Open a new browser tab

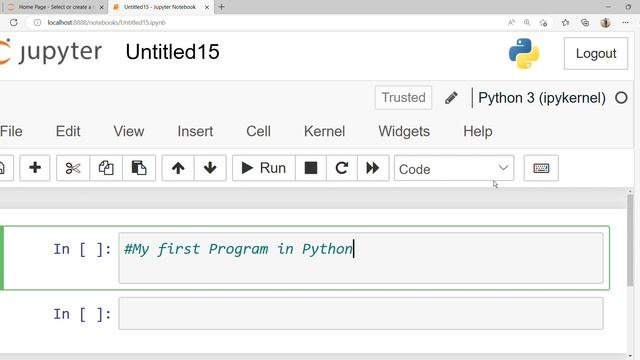pyautogui.click(x=221, y=7)
